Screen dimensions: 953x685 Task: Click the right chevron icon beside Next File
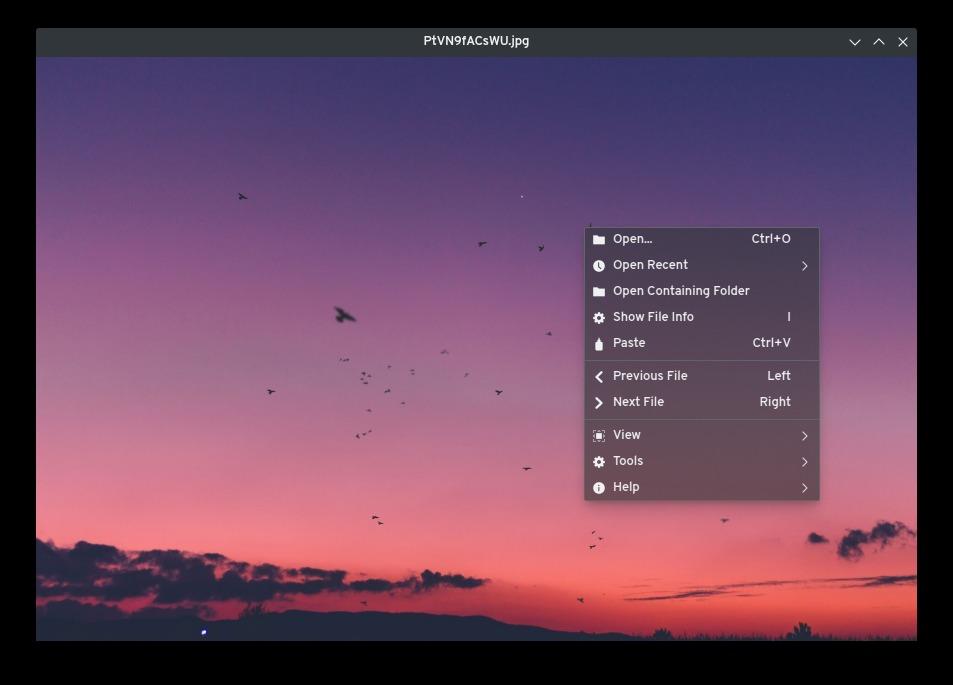click(598, 401)
